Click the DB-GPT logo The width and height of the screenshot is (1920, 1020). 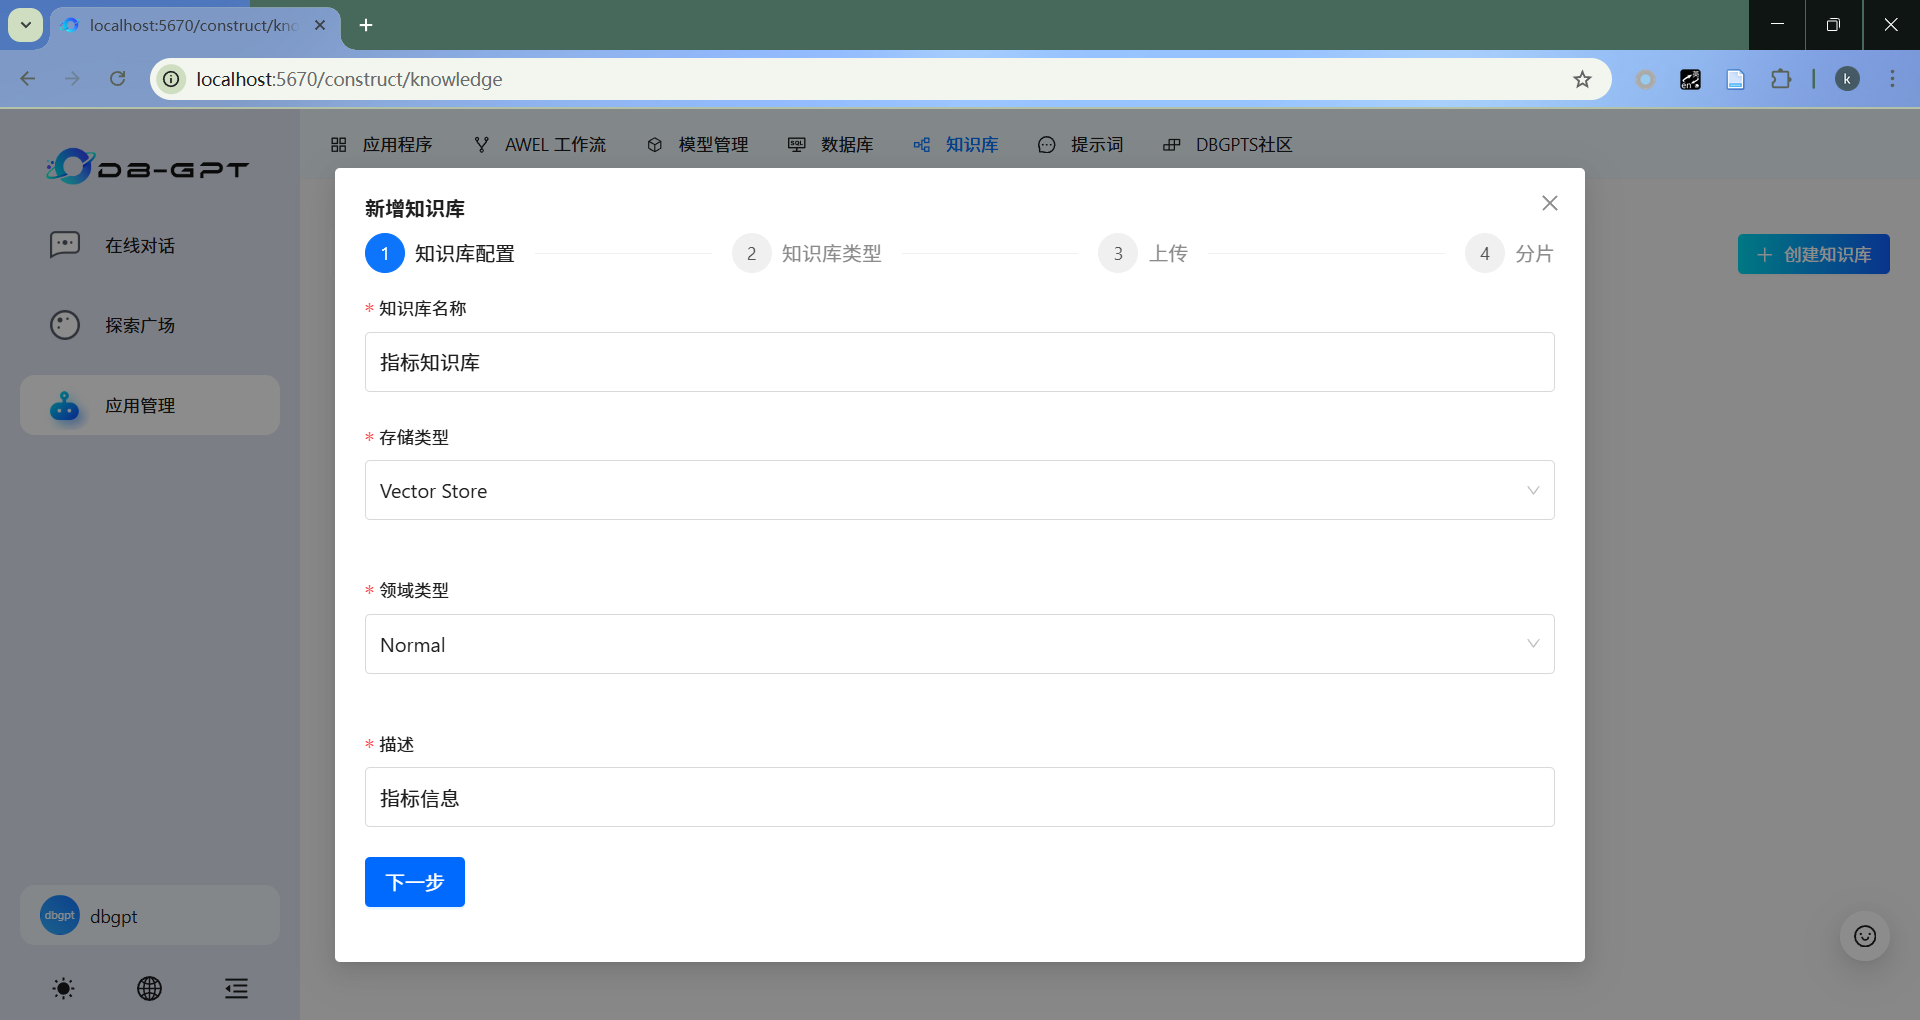tap(148, 167)
